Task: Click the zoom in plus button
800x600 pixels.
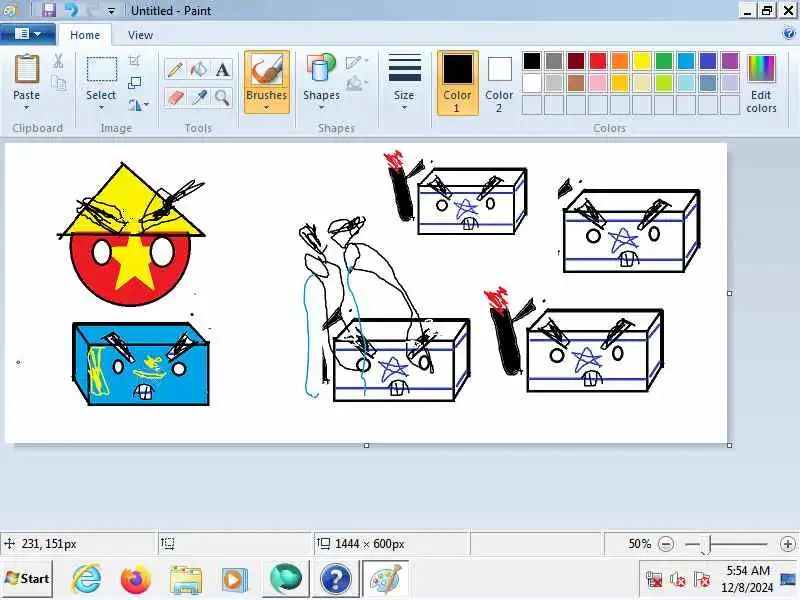Action: click(x=787, y=544)
